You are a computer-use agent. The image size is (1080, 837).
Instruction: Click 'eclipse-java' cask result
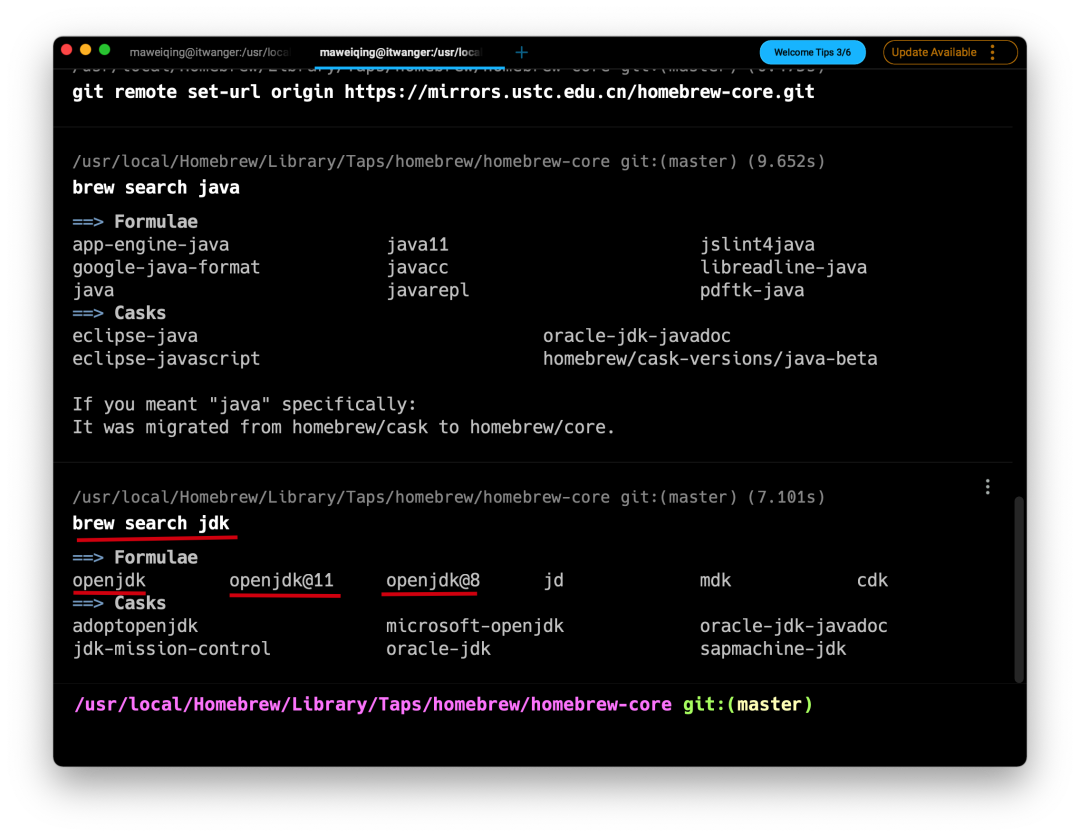click(135, 335)
